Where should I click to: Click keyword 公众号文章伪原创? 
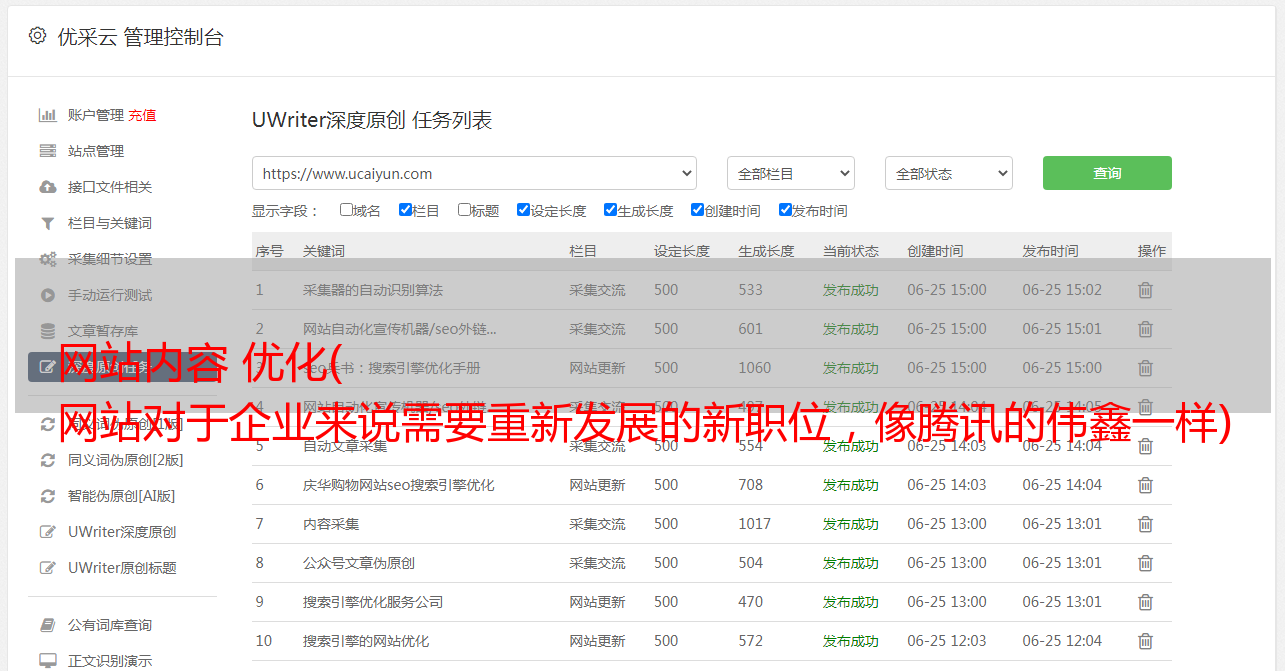coord(359,563)
